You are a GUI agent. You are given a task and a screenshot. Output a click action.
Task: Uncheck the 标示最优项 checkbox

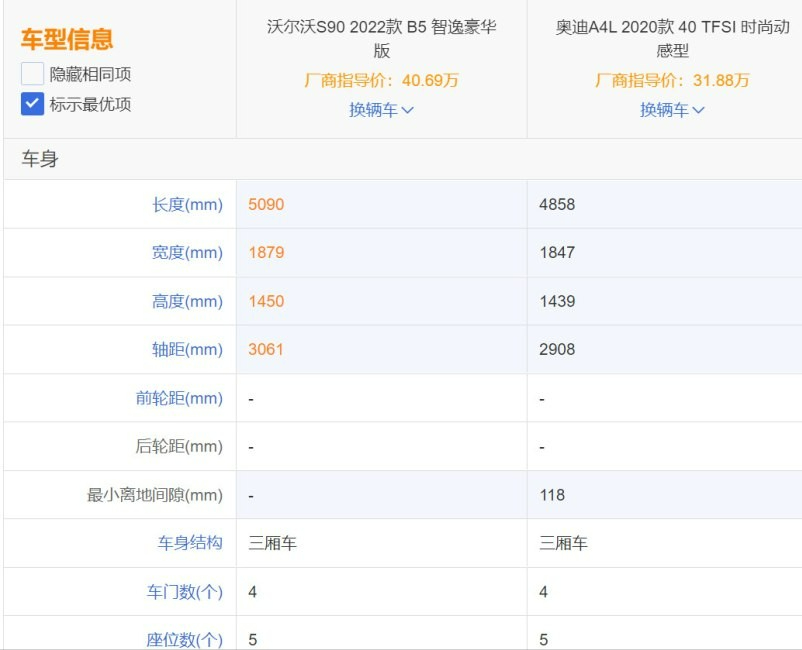tap(33, 104)
